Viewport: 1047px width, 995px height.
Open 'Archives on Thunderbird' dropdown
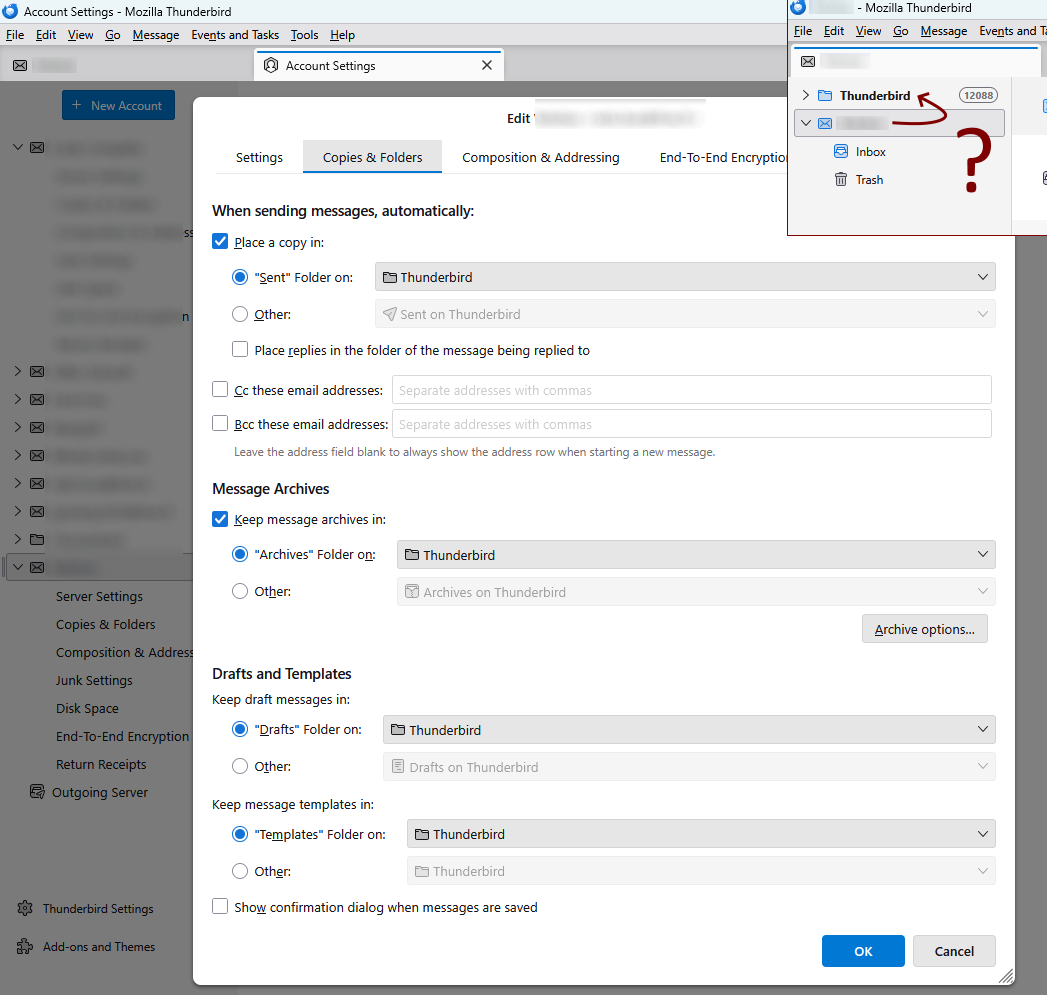pyautogui.click(x=696, y=592)
